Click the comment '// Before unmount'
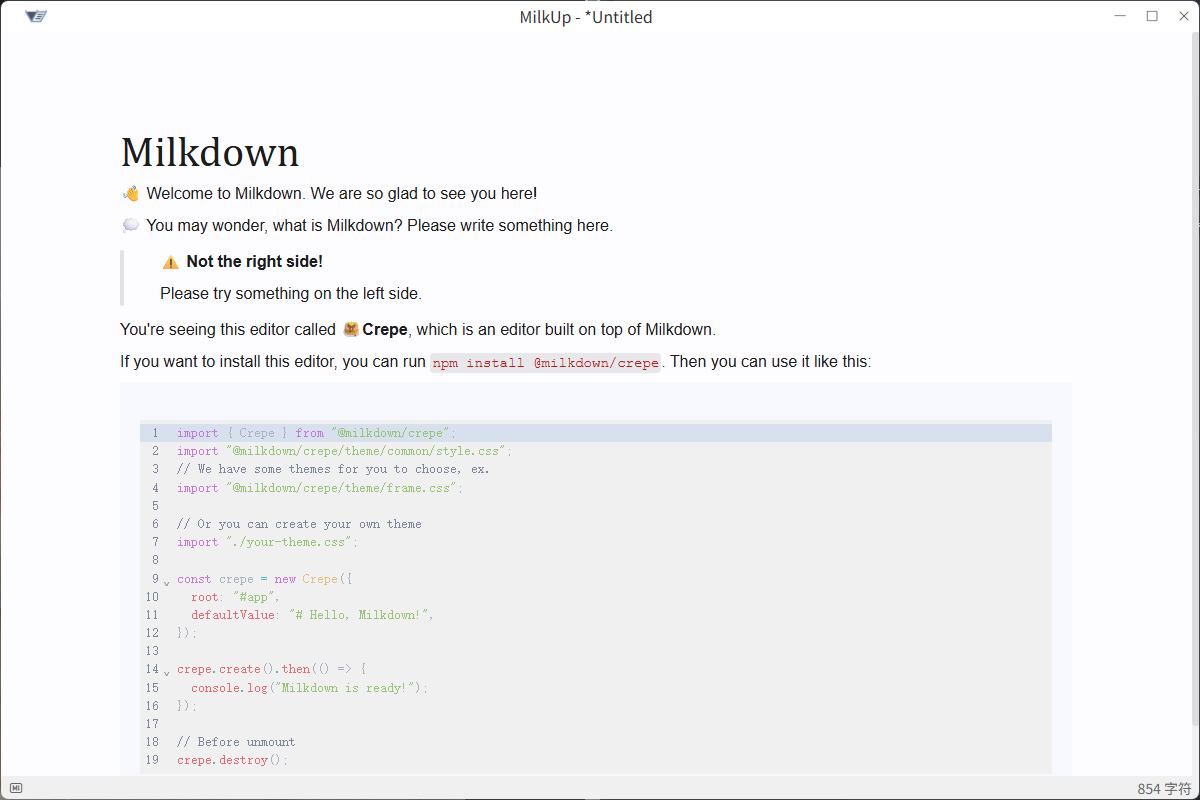Screen dimensions: 1200x800 click(236, 742)
